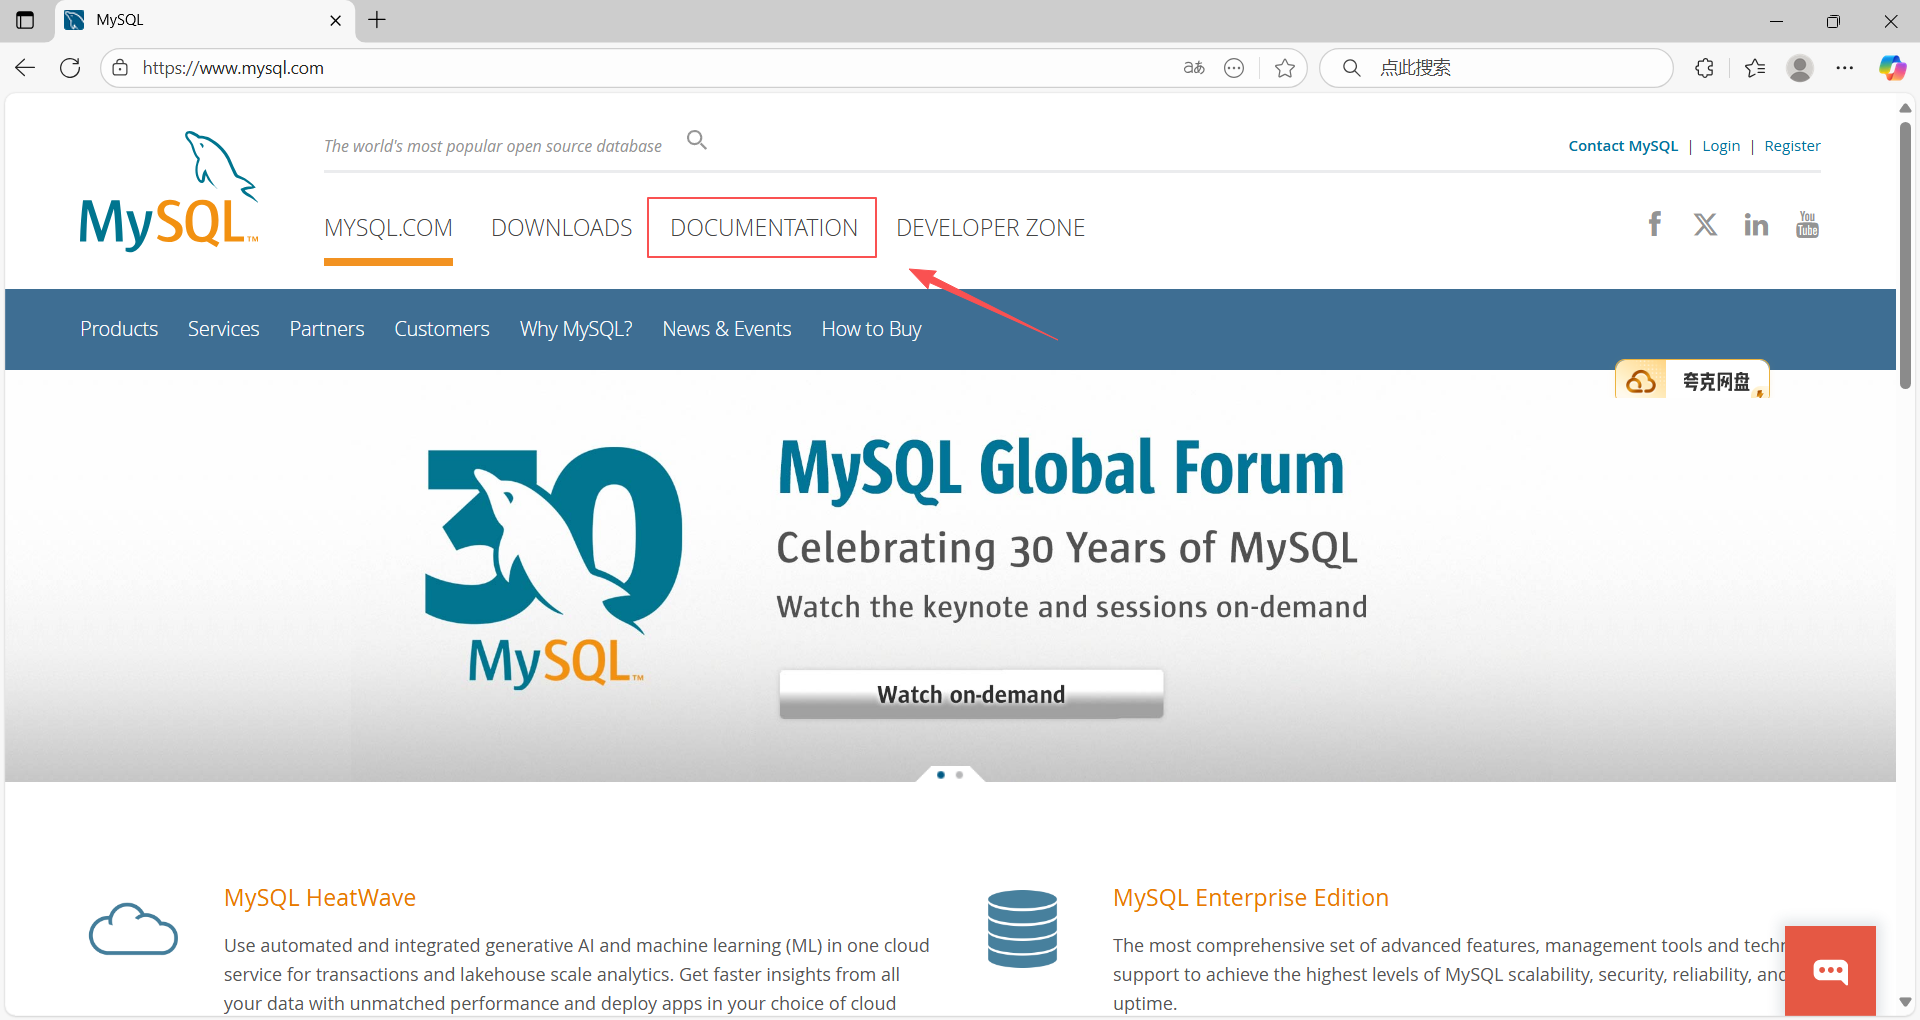Image resolution: width=1920 pixels, height=1020 pixels.
Task: Launch Copilot from the toolbar
Action: 1892,68
